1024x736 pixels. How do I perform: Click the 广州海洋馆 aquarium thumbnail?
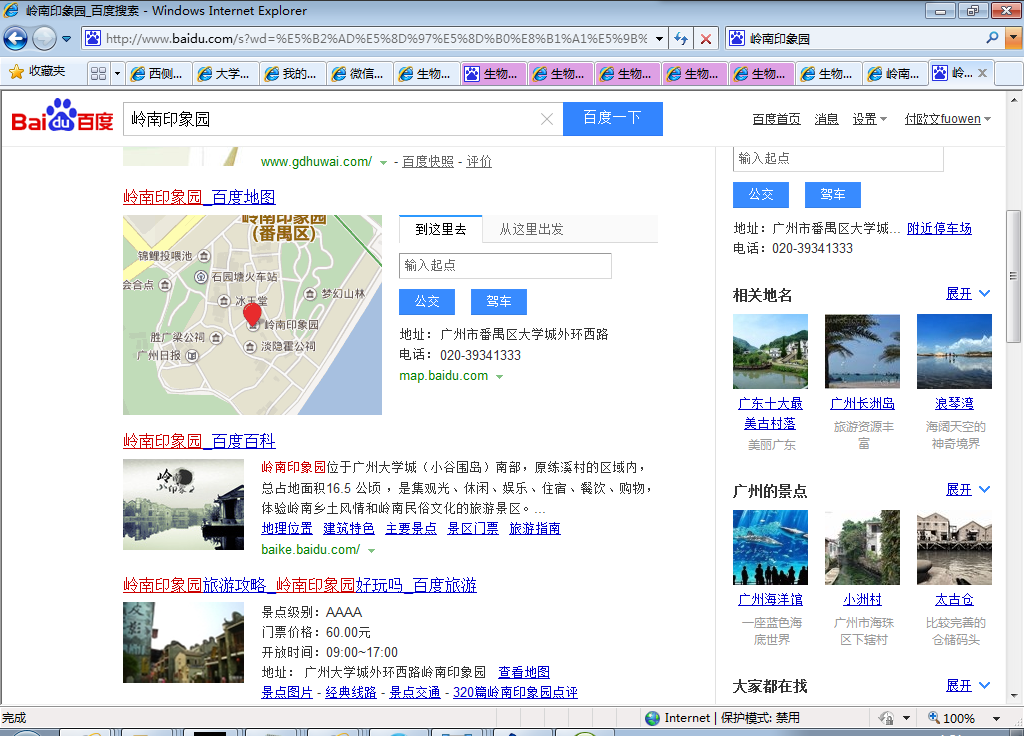(x=770, y=547)
